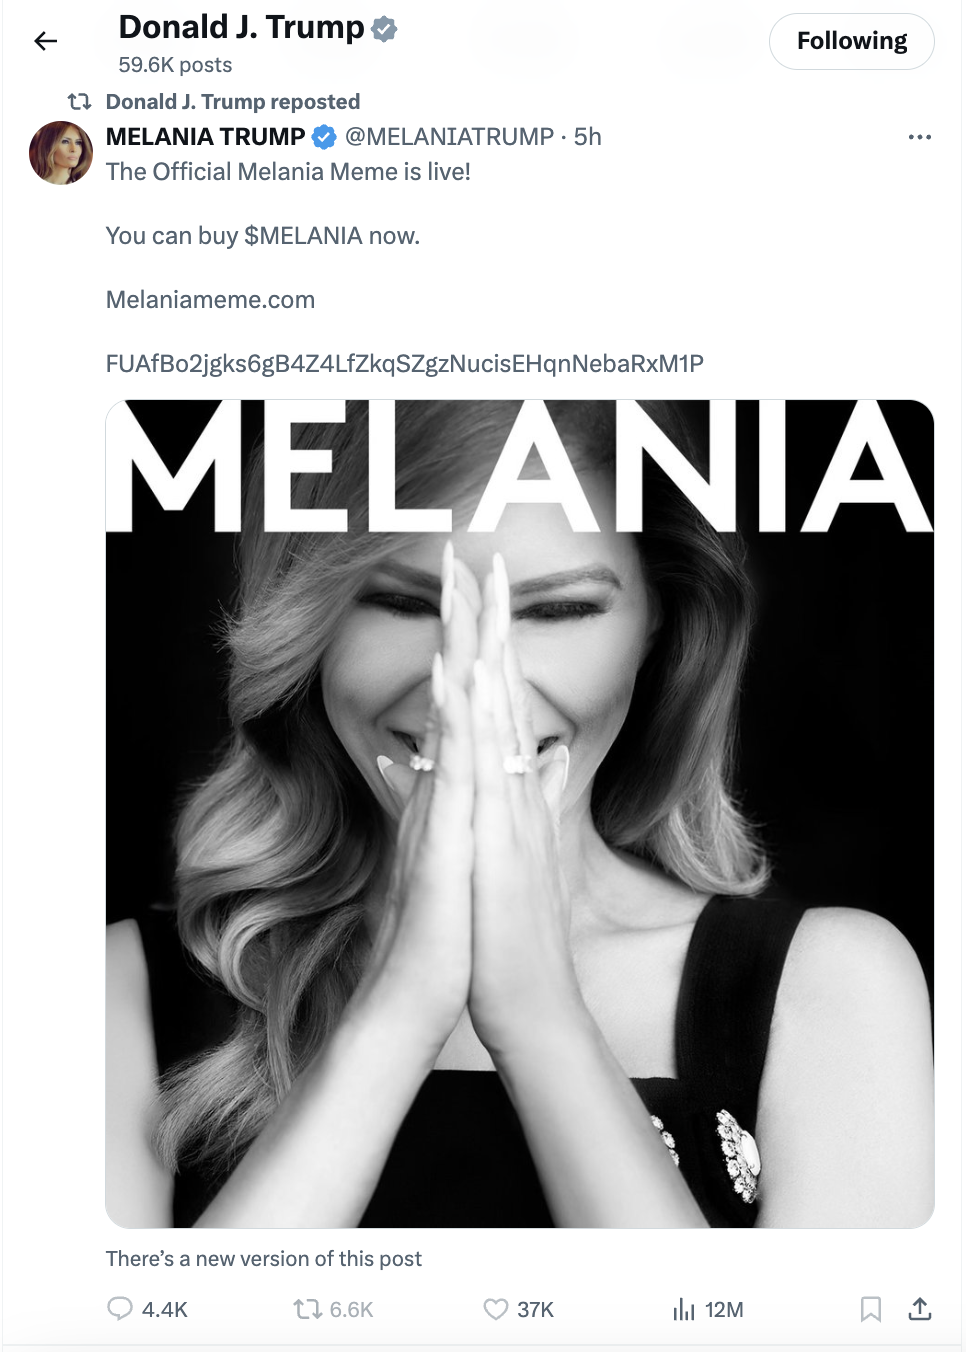View the new version of this post
Viewport: 966px width, 1352px height.
click(263, 1259)
